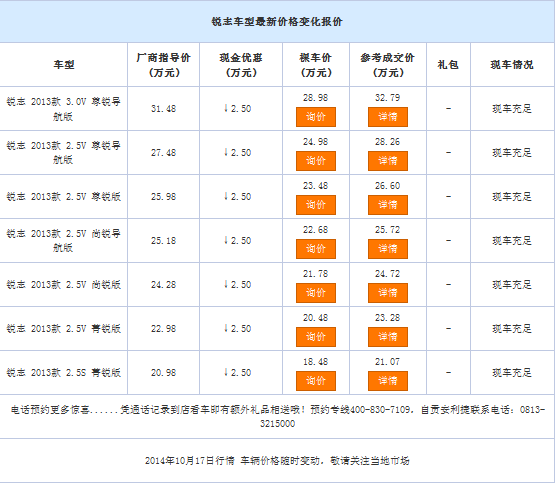
Task: Select 锐志 2013款 2.5V 尚锐导航版 model name
Action: 63,241
